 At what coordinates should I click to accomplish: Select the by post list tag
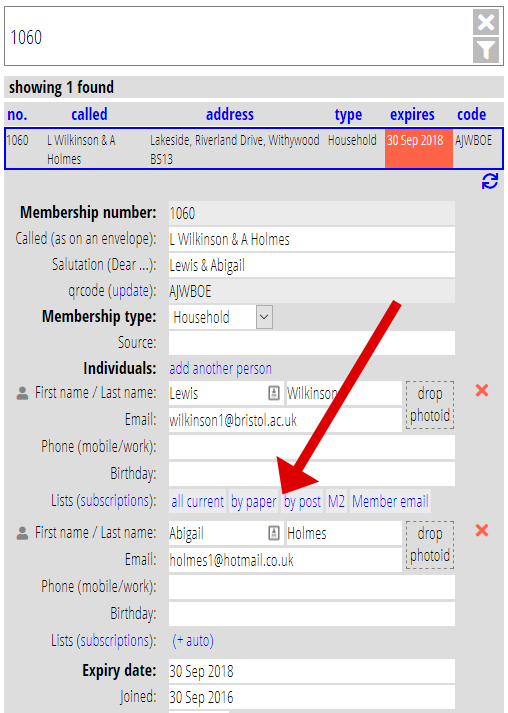(x=302, y=501)
